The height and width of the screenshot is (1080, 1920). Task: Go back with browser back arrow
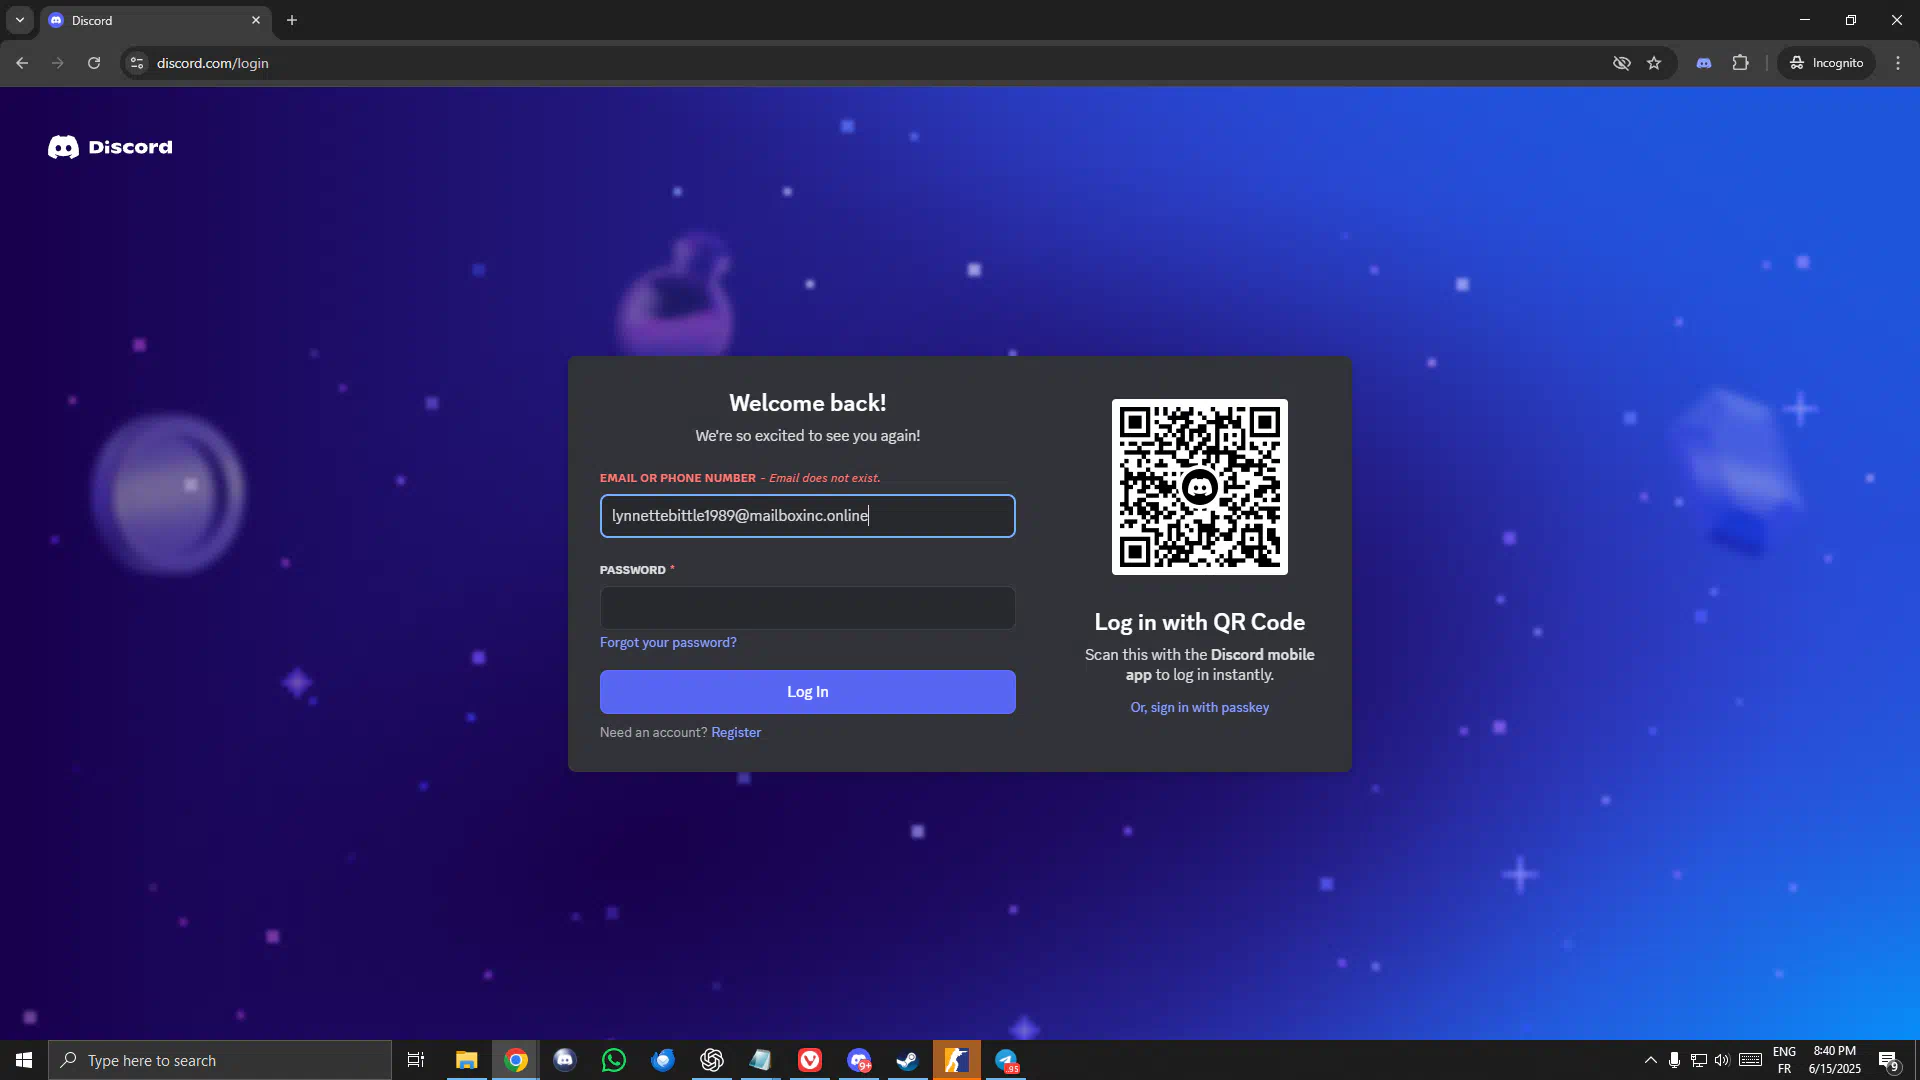[x=22, y=63]
